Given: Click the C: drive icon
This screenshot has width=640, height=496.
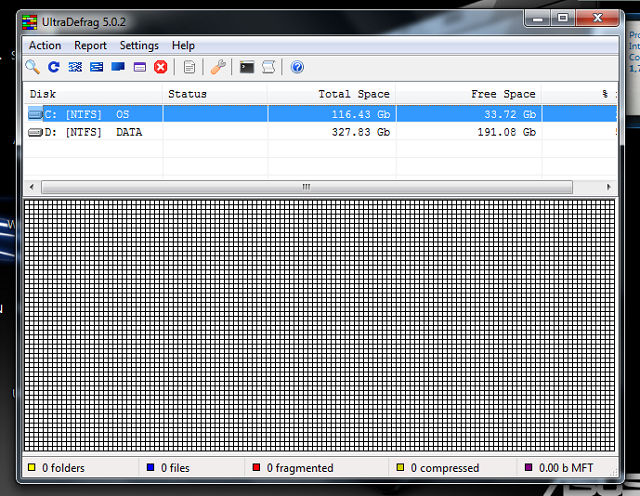Looking at the screenshot, I should tap(36, 114).
